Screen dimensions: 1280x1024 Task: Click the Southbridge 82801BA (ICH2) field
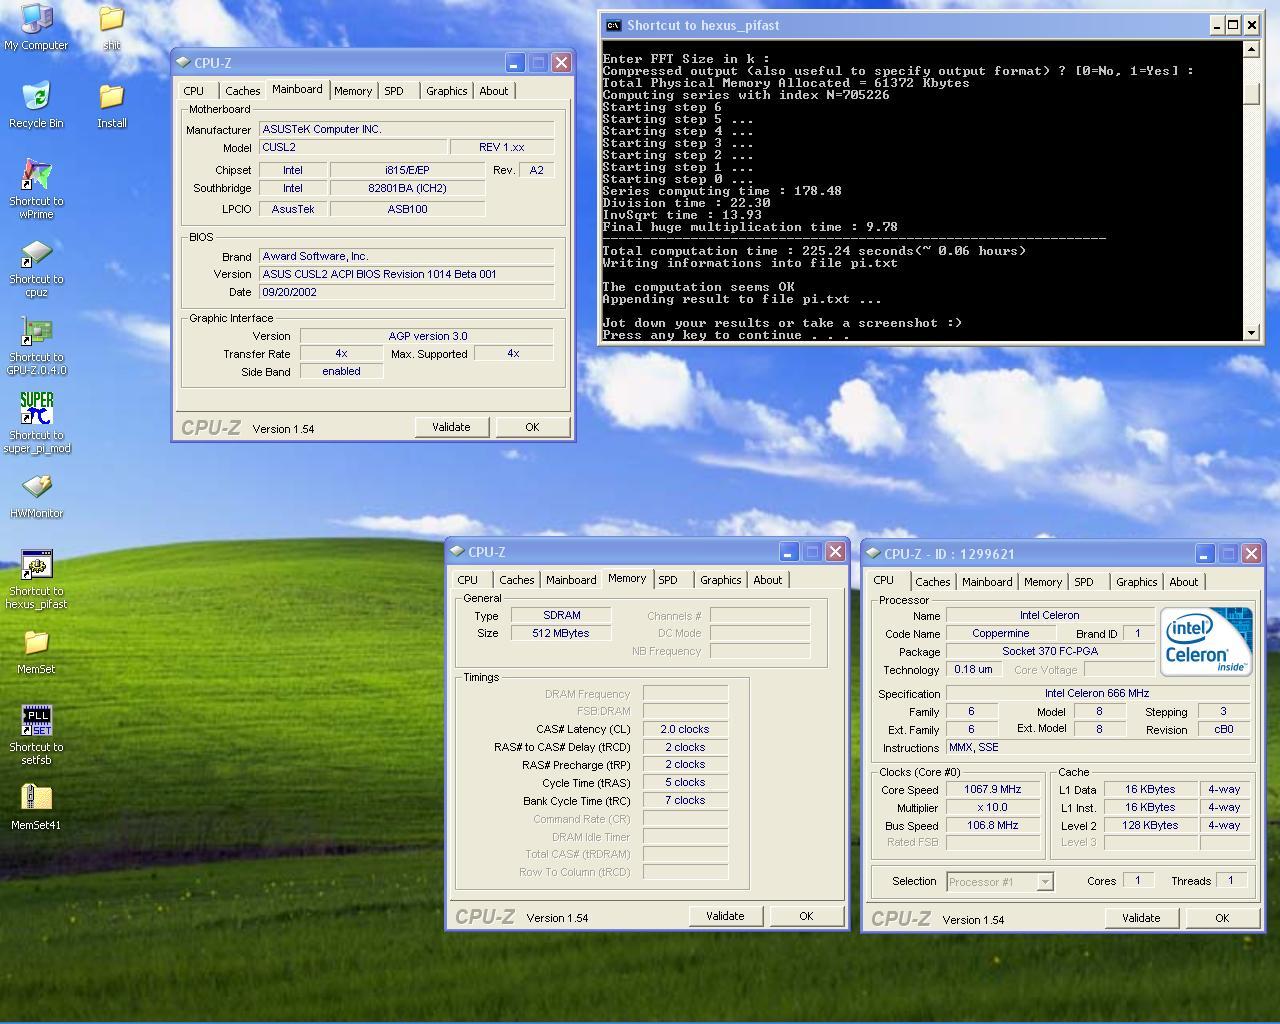[x=407, y=188]
